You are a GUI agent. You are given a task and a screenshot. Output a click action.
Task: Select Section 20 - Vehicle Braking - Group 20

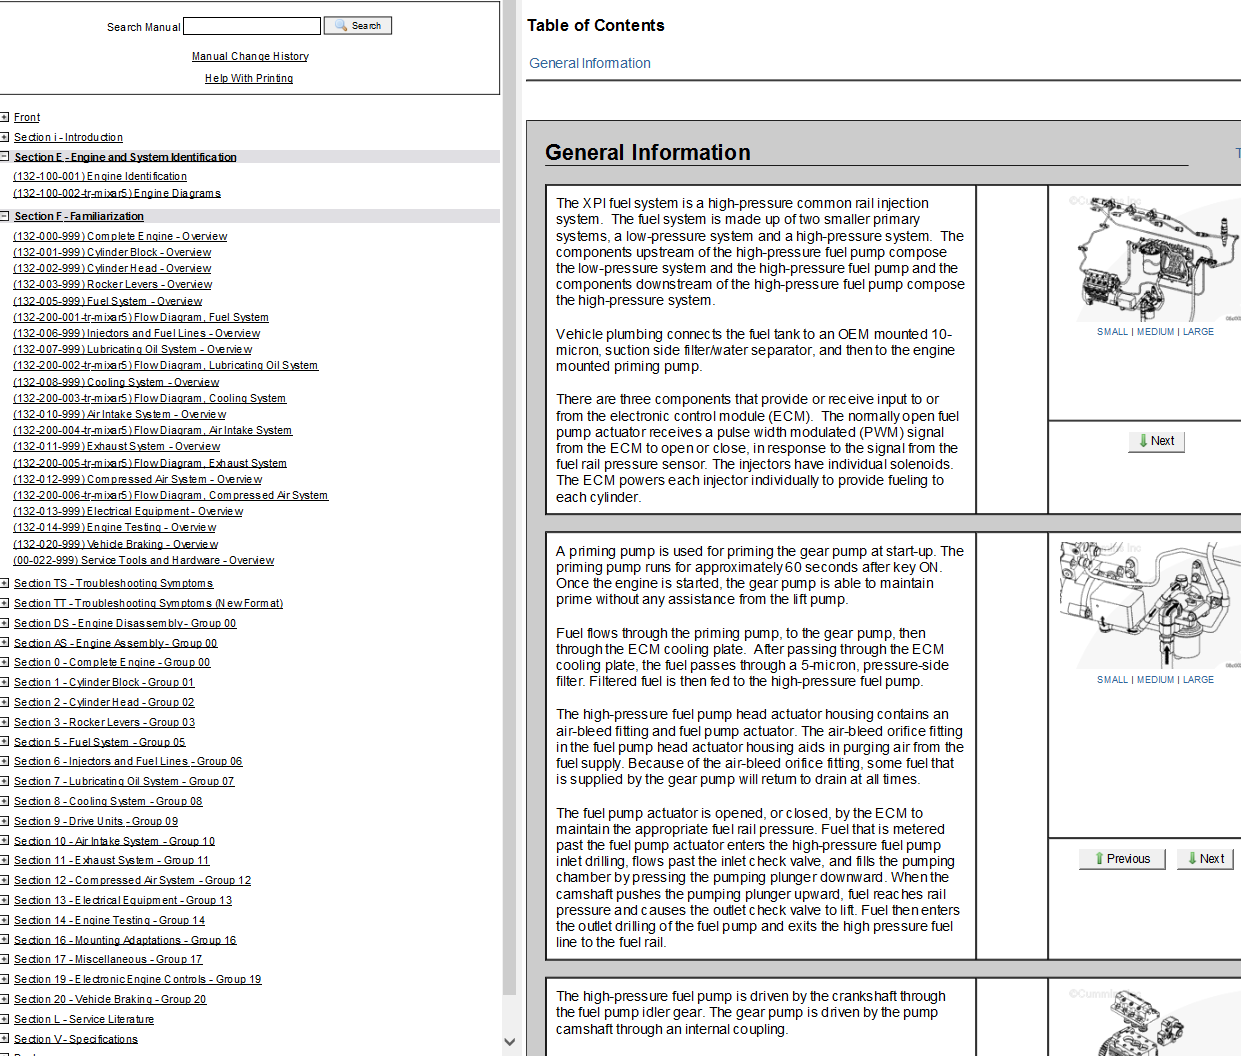click(x=110, y=1000)
